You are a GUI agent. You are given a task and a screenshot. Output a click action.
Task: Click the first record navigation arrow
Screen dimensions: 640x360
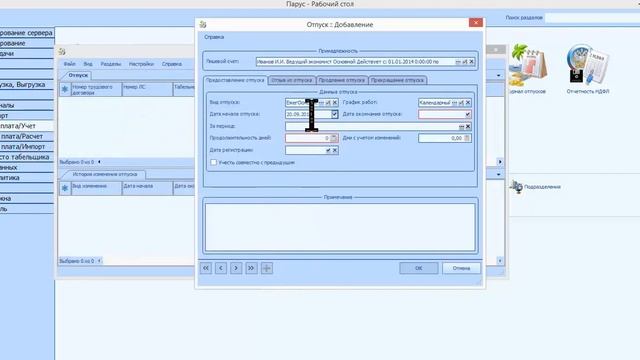(206, 268)
